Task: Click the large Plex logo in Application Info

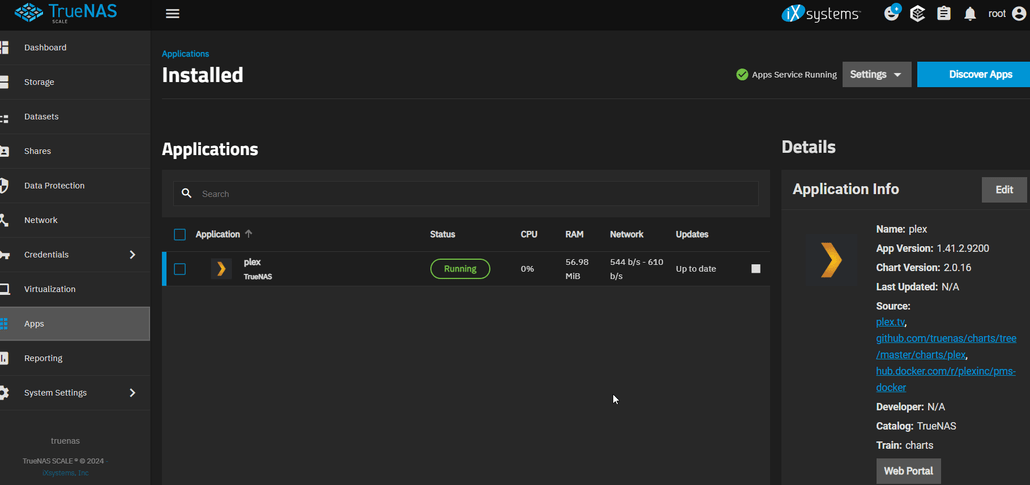Action: click(x=831, y=260)
